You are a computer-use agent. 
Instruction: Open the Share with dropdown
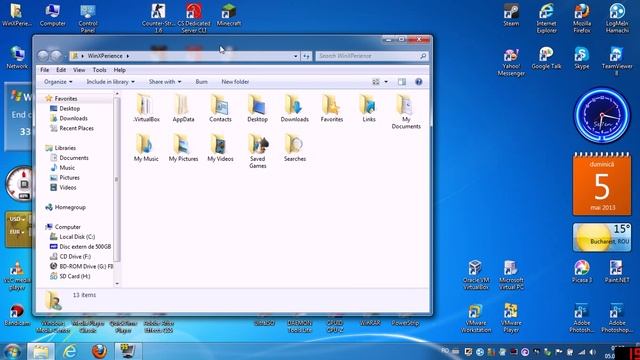(165, 82)
